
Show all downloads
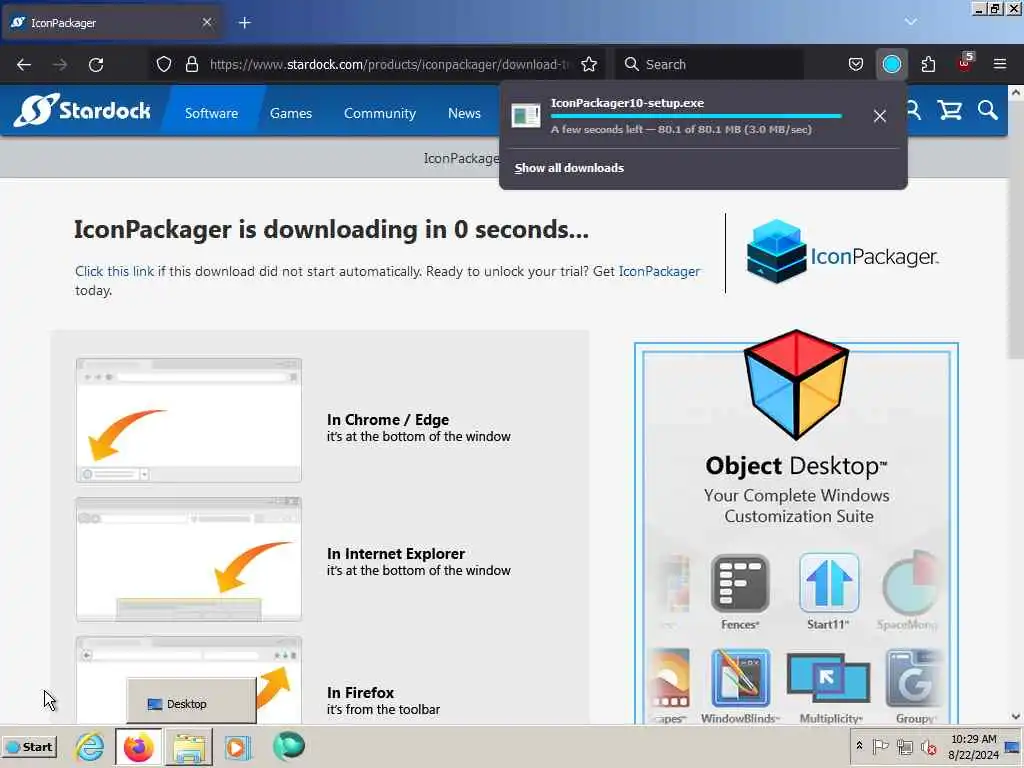[569, 168]
